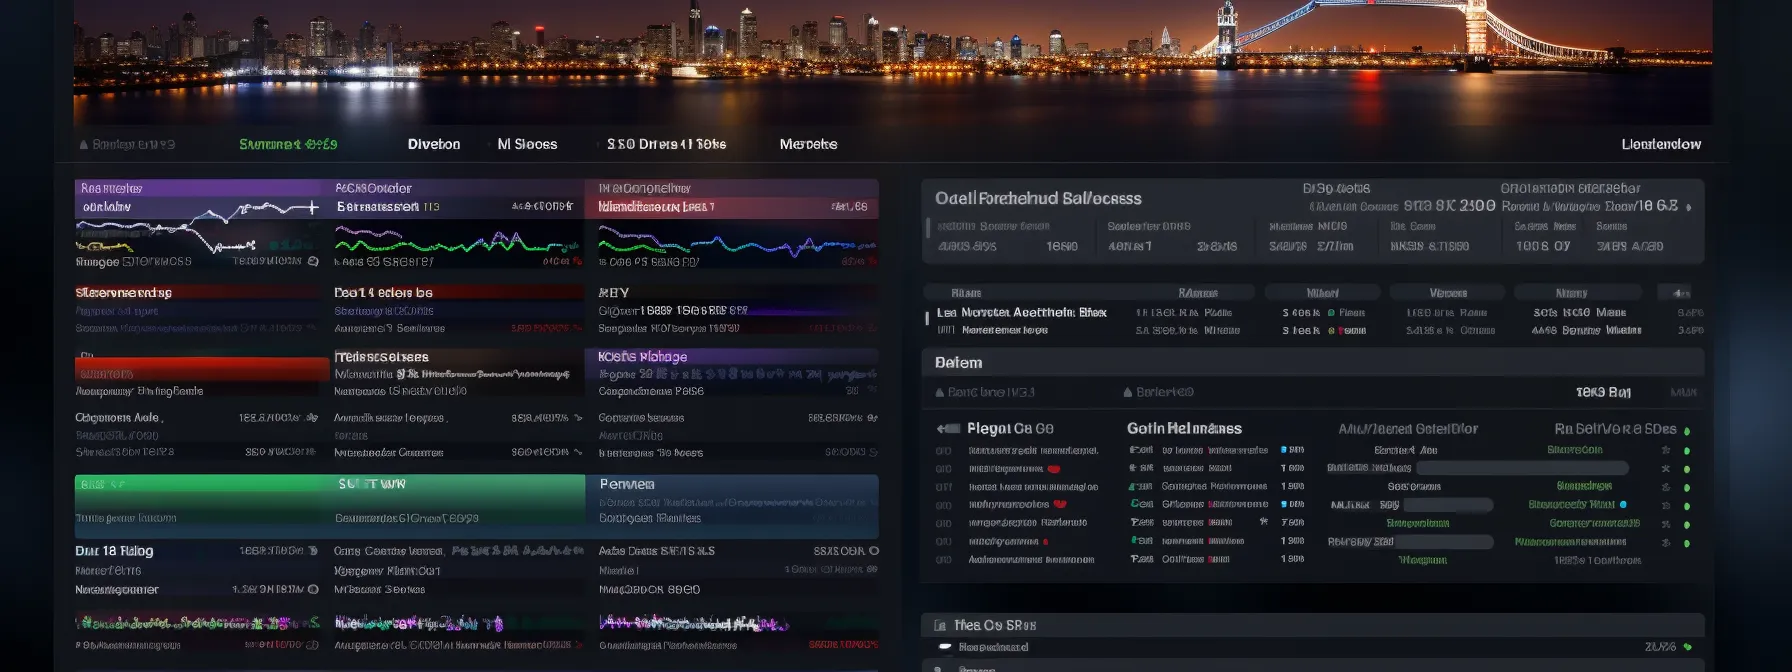This screenshot has height=672, width=1792.
Task: Click the warning triangle icon in the navigation bar
Action: (84, 145)
